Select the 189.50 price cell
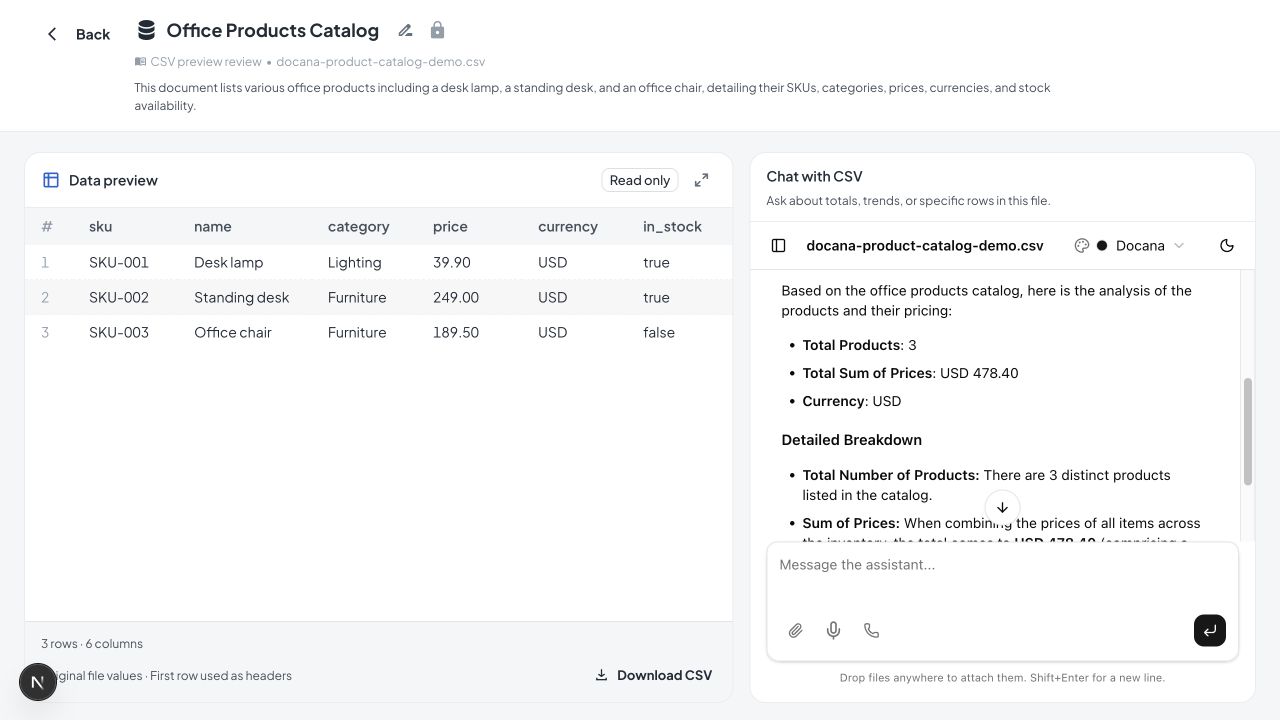Image resolution: width=1280 pixels, height=720 pixels. (455, 332)
